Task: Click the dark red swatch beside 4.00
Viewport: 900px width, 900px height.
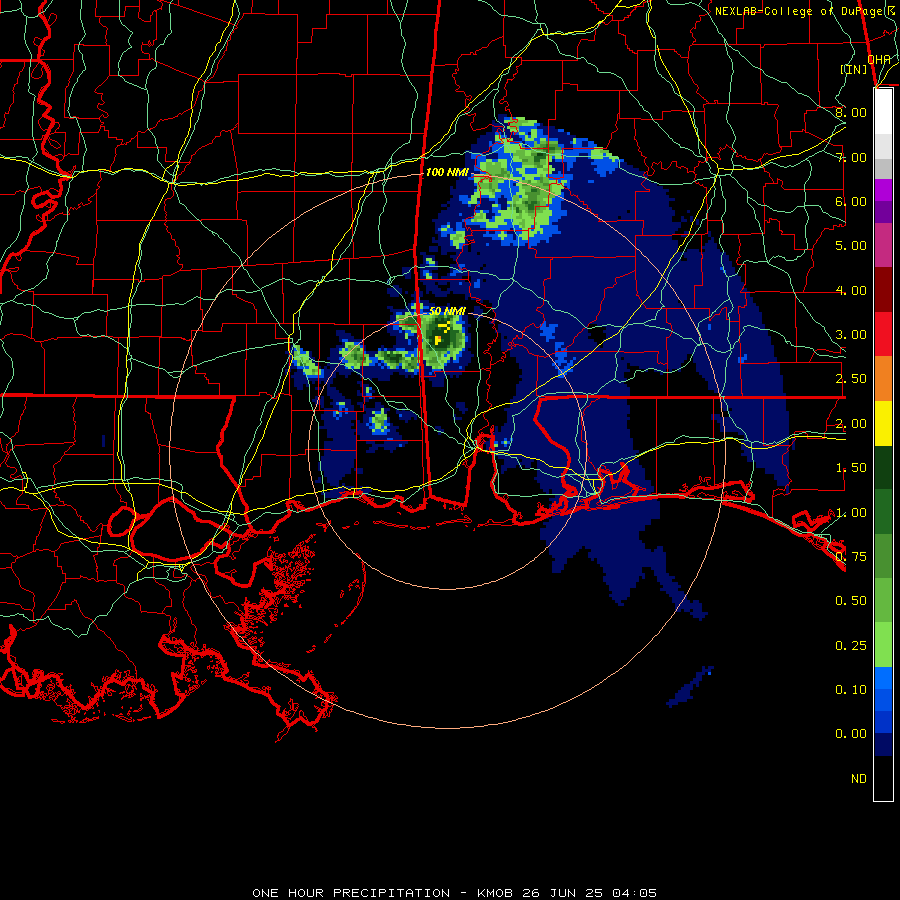Action: pos(883,290)
